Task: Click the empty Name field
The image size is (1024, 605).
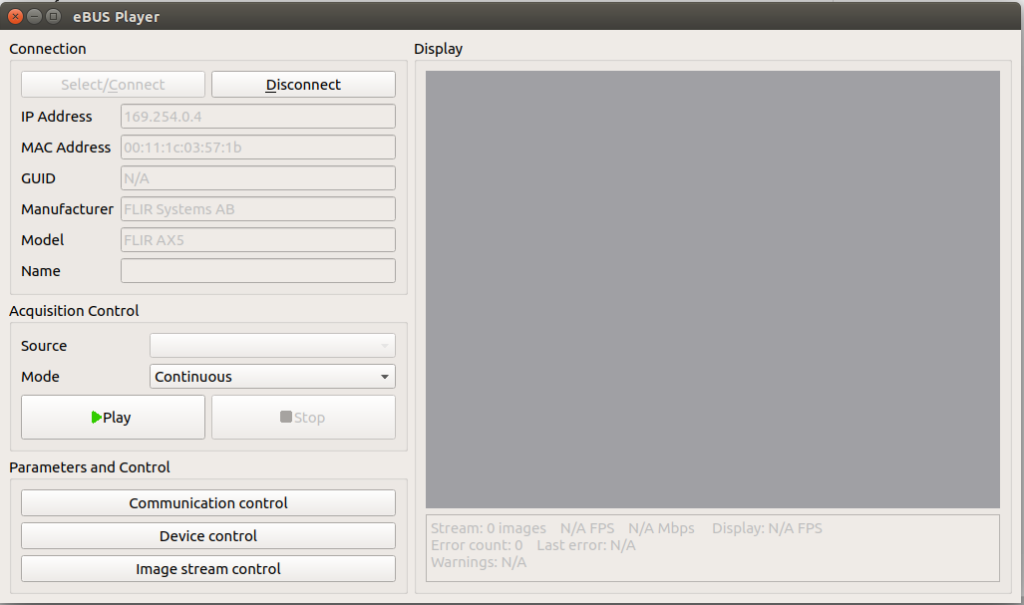Action: pyautogui.click(x=258, y=271)
